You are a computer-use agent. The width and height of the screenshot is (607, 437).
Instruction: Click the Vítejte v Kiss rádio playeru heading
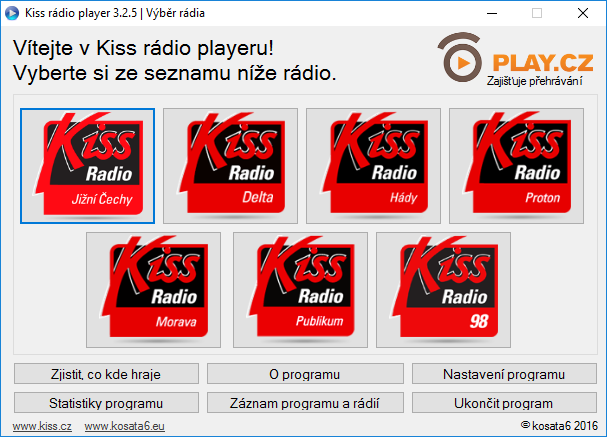coord(144,48)
